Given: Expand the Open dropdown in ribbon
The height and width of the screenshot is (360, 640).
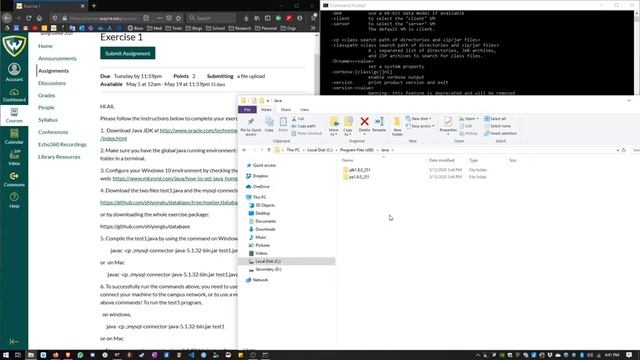Looking at the screenshot, I should coord(469,118).
